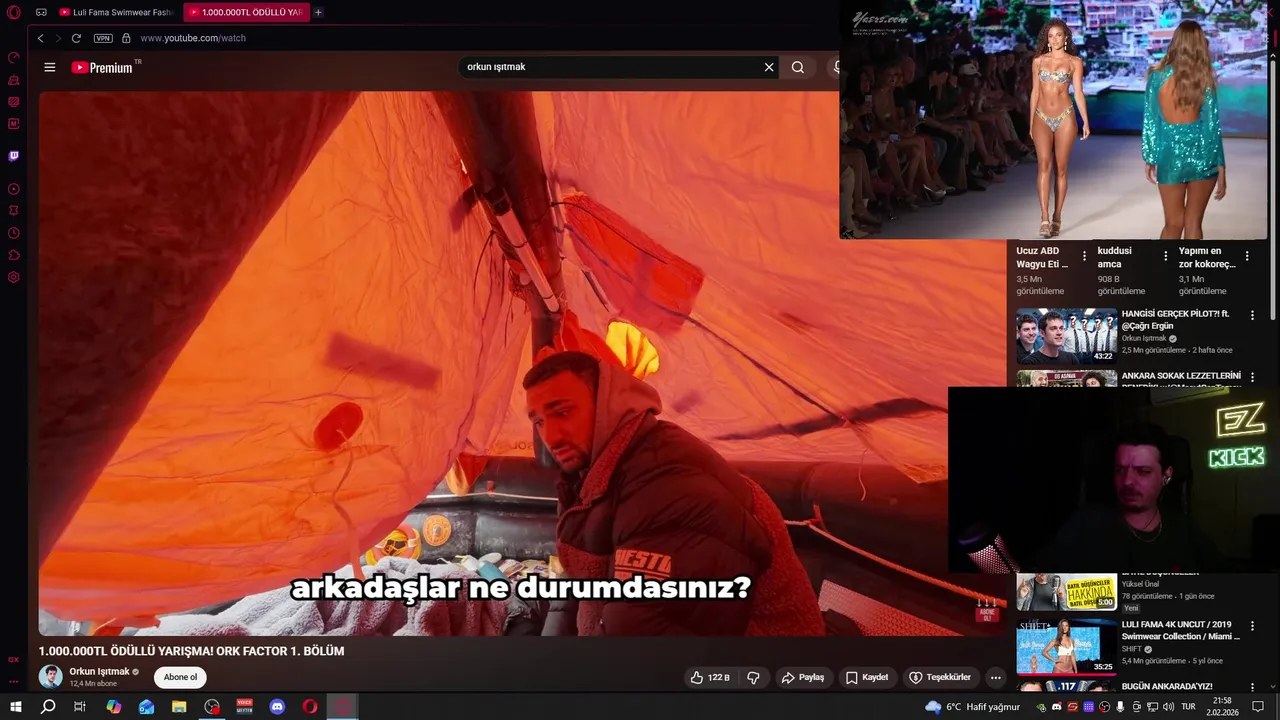Switch input language TUR
This screenshot has height=720, width=1280.
pos(1188,707)
